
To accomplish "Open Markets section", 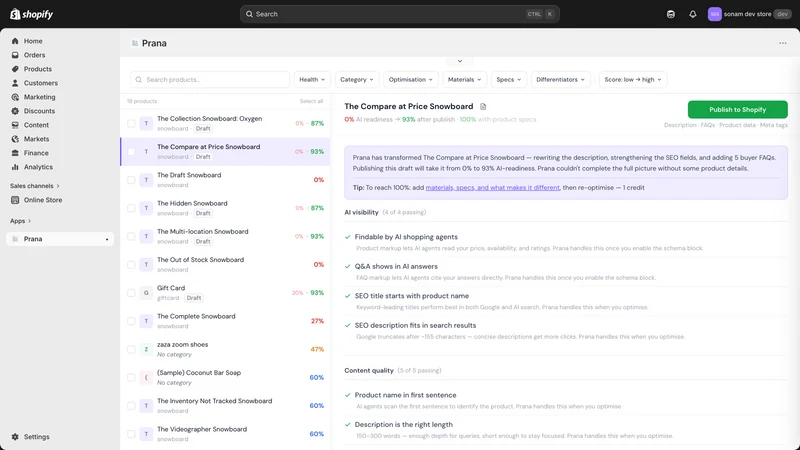I will (x=36, y=139).
